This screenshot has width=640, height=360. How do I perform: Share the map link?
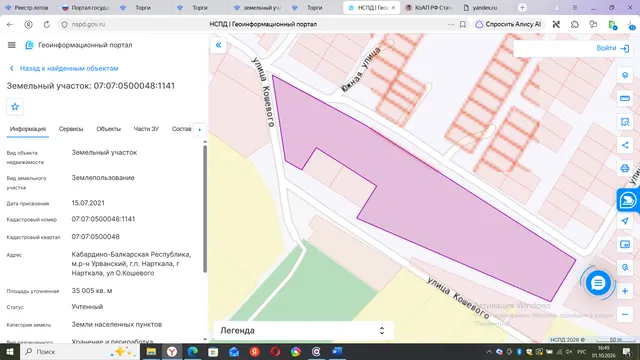[625, 145]
